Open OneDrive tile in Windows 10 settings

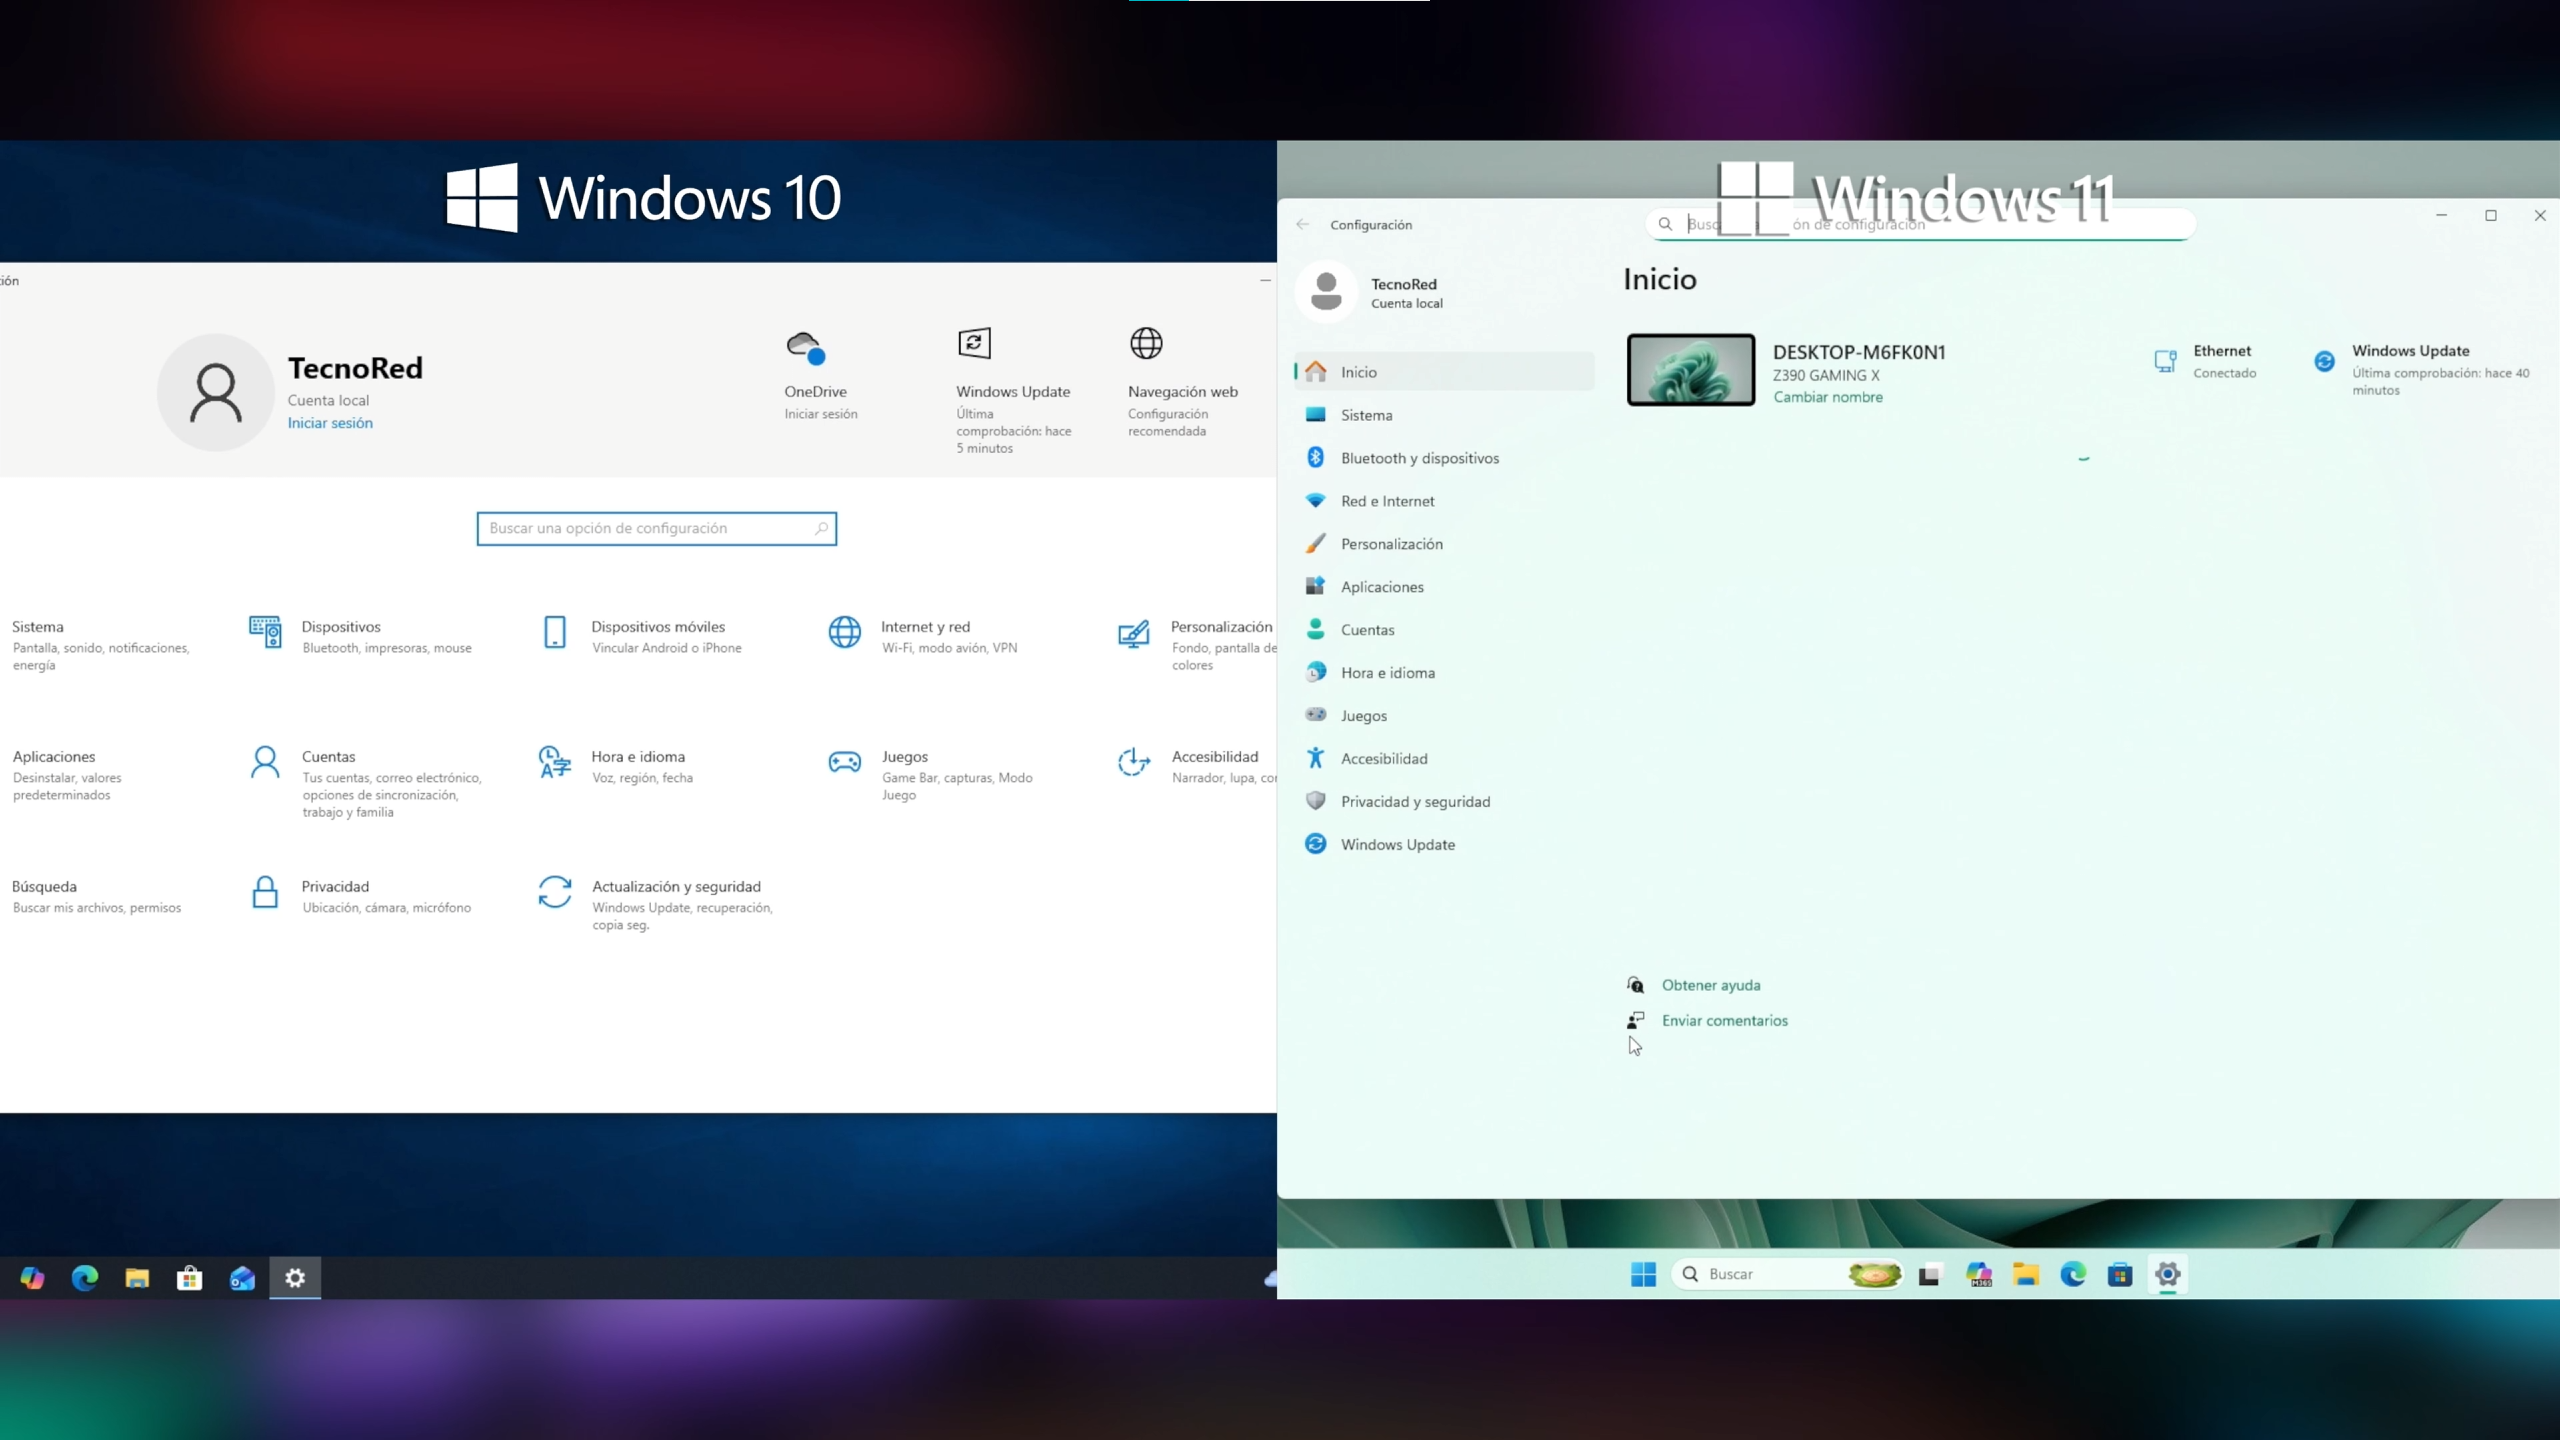click(x=820, y=376)
